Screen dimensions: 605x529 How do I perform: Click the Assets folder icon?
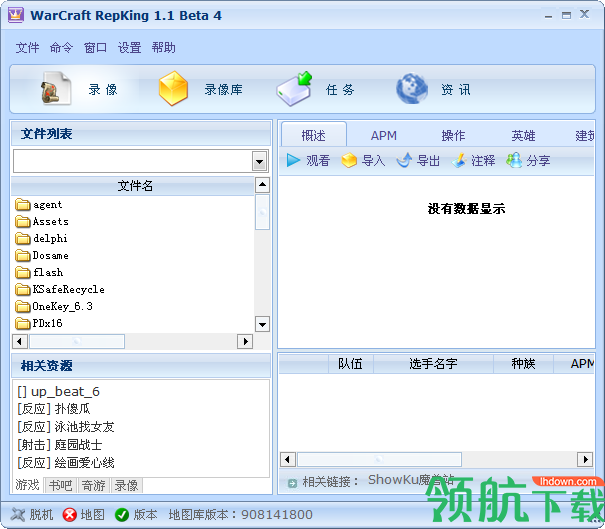[x=23, y=221]
